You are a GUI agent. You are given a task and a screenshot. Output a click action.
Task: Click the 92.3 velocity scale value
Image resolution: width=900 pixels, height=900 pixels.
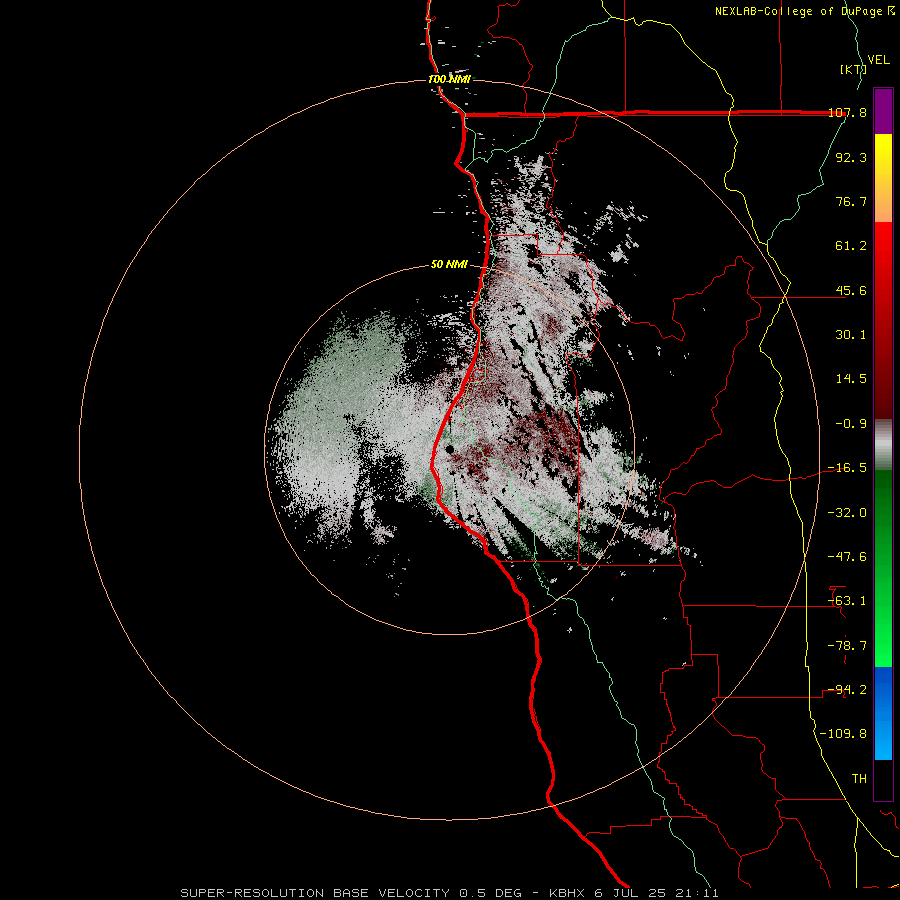851,157
